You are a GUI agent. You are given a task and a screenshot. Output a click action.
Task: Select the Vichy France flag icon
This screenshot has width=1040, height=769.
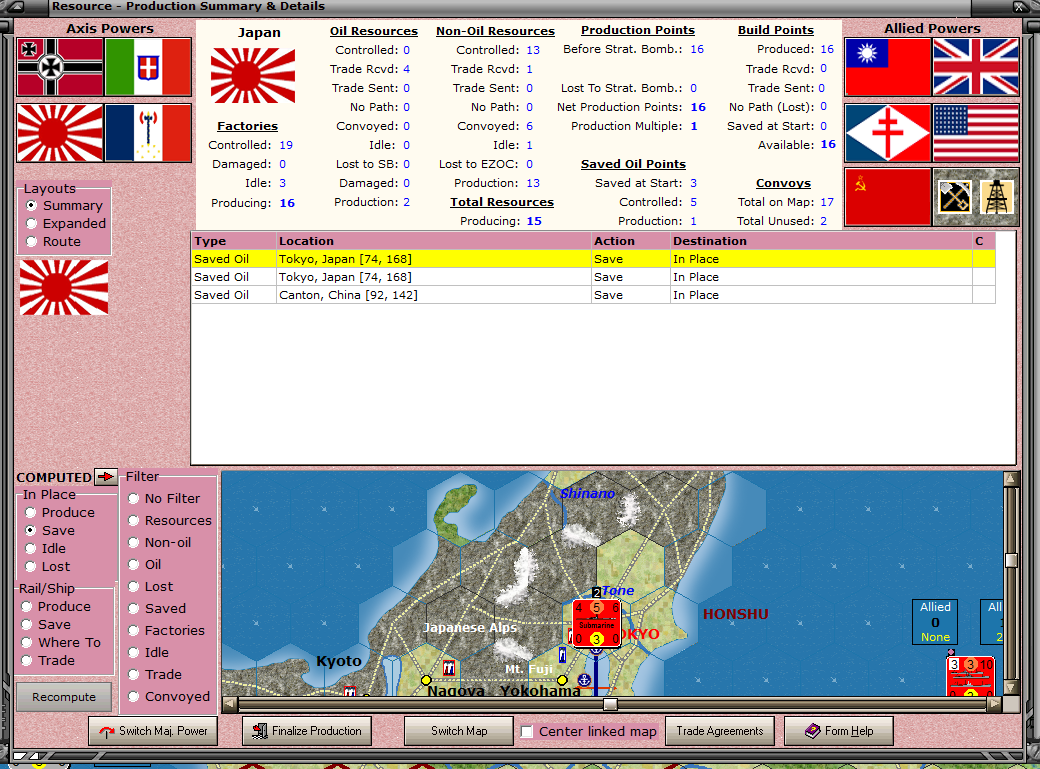(x=148, y=132)
